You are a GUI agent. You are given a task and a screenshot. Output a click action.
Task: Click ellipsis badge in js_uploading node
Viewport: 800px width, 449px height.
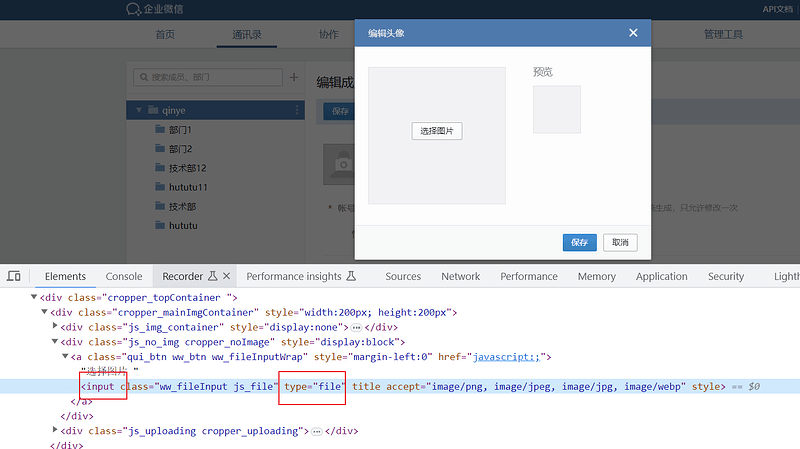(x=317, y=432)
